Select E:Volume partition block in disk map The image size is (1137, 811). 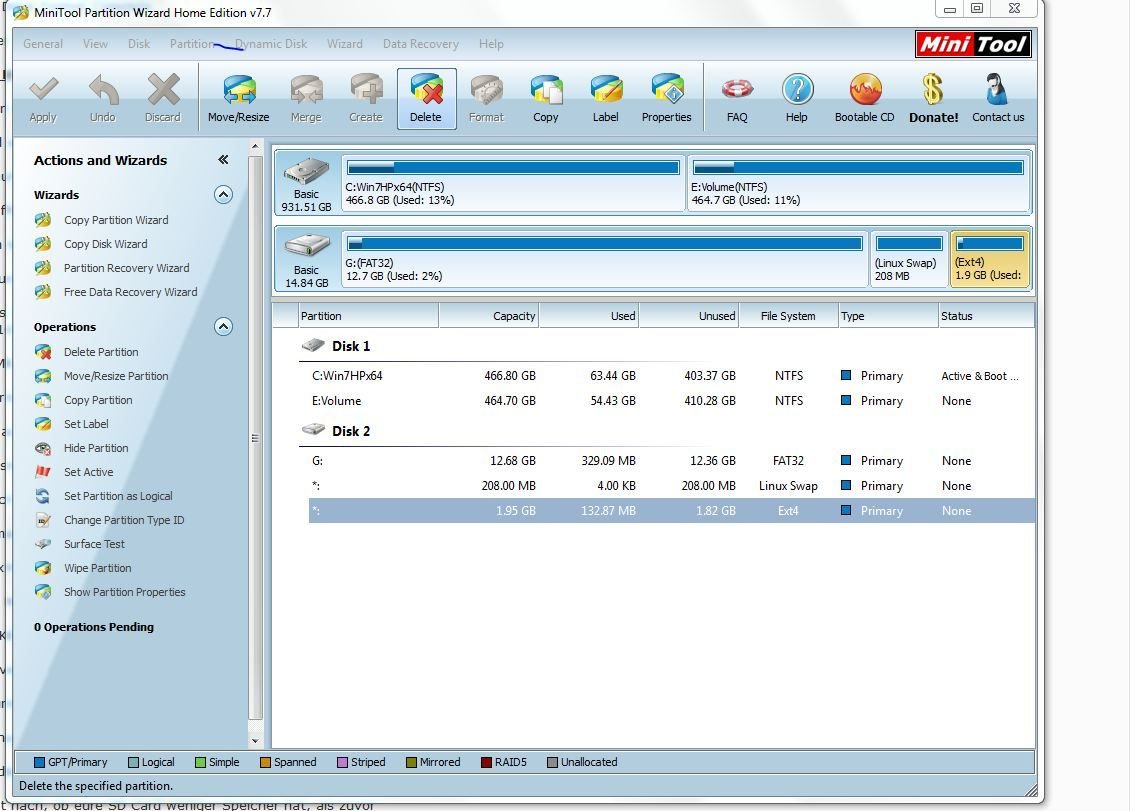(859, 183)
